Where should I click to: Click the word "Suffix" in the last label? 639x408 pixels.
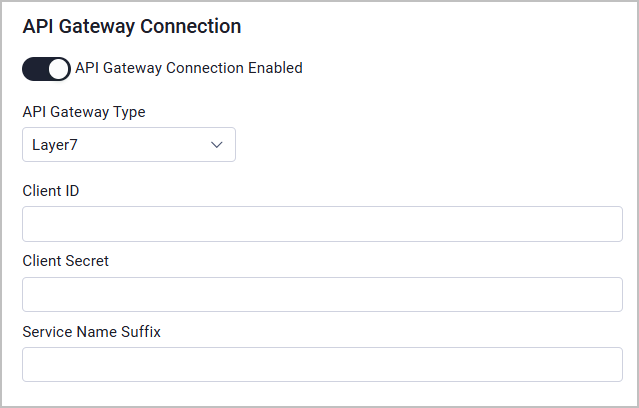click(x=141, y=332)
